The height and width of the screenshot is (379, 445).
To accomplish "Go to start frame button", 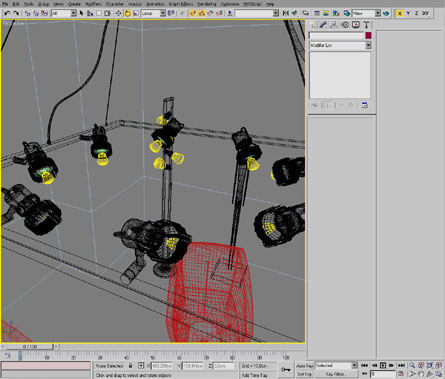I will (x=365, y=366).
